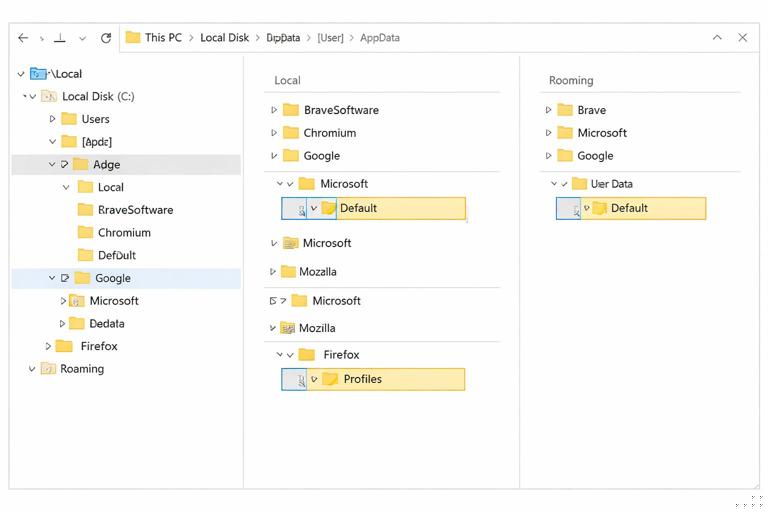Screen dimensions: 768x512
Task: Click the Roaming folder icon in tree
Action: point(48,368)
